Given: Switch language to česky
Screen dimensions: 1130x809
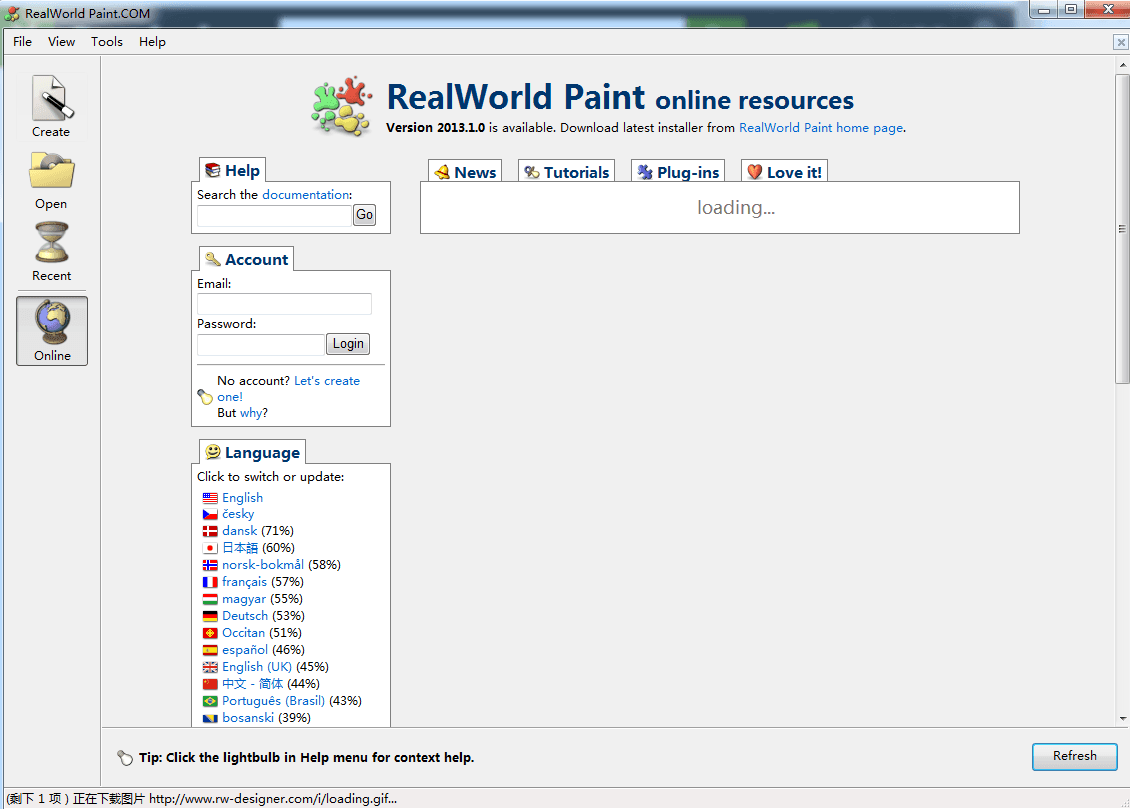Looking at the screenshot, I should pyautogui.click(x=238, y=514).
